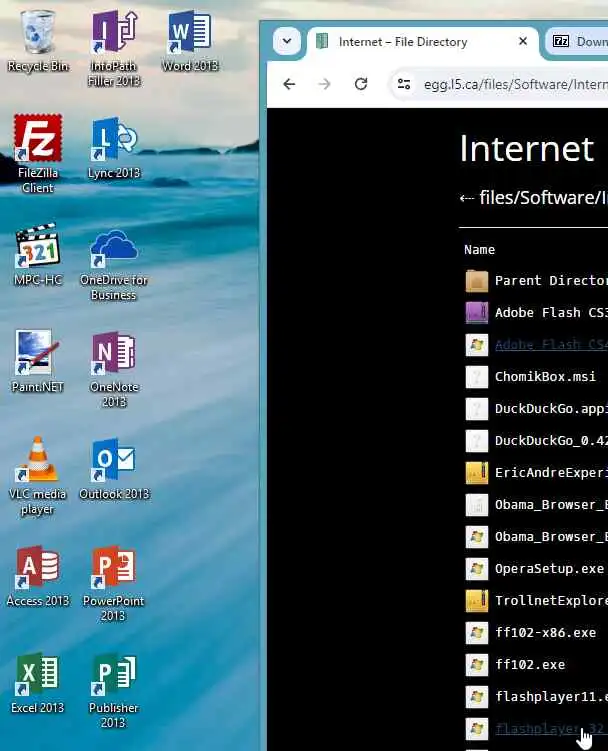Click the browser back arrow

[289, 84]
